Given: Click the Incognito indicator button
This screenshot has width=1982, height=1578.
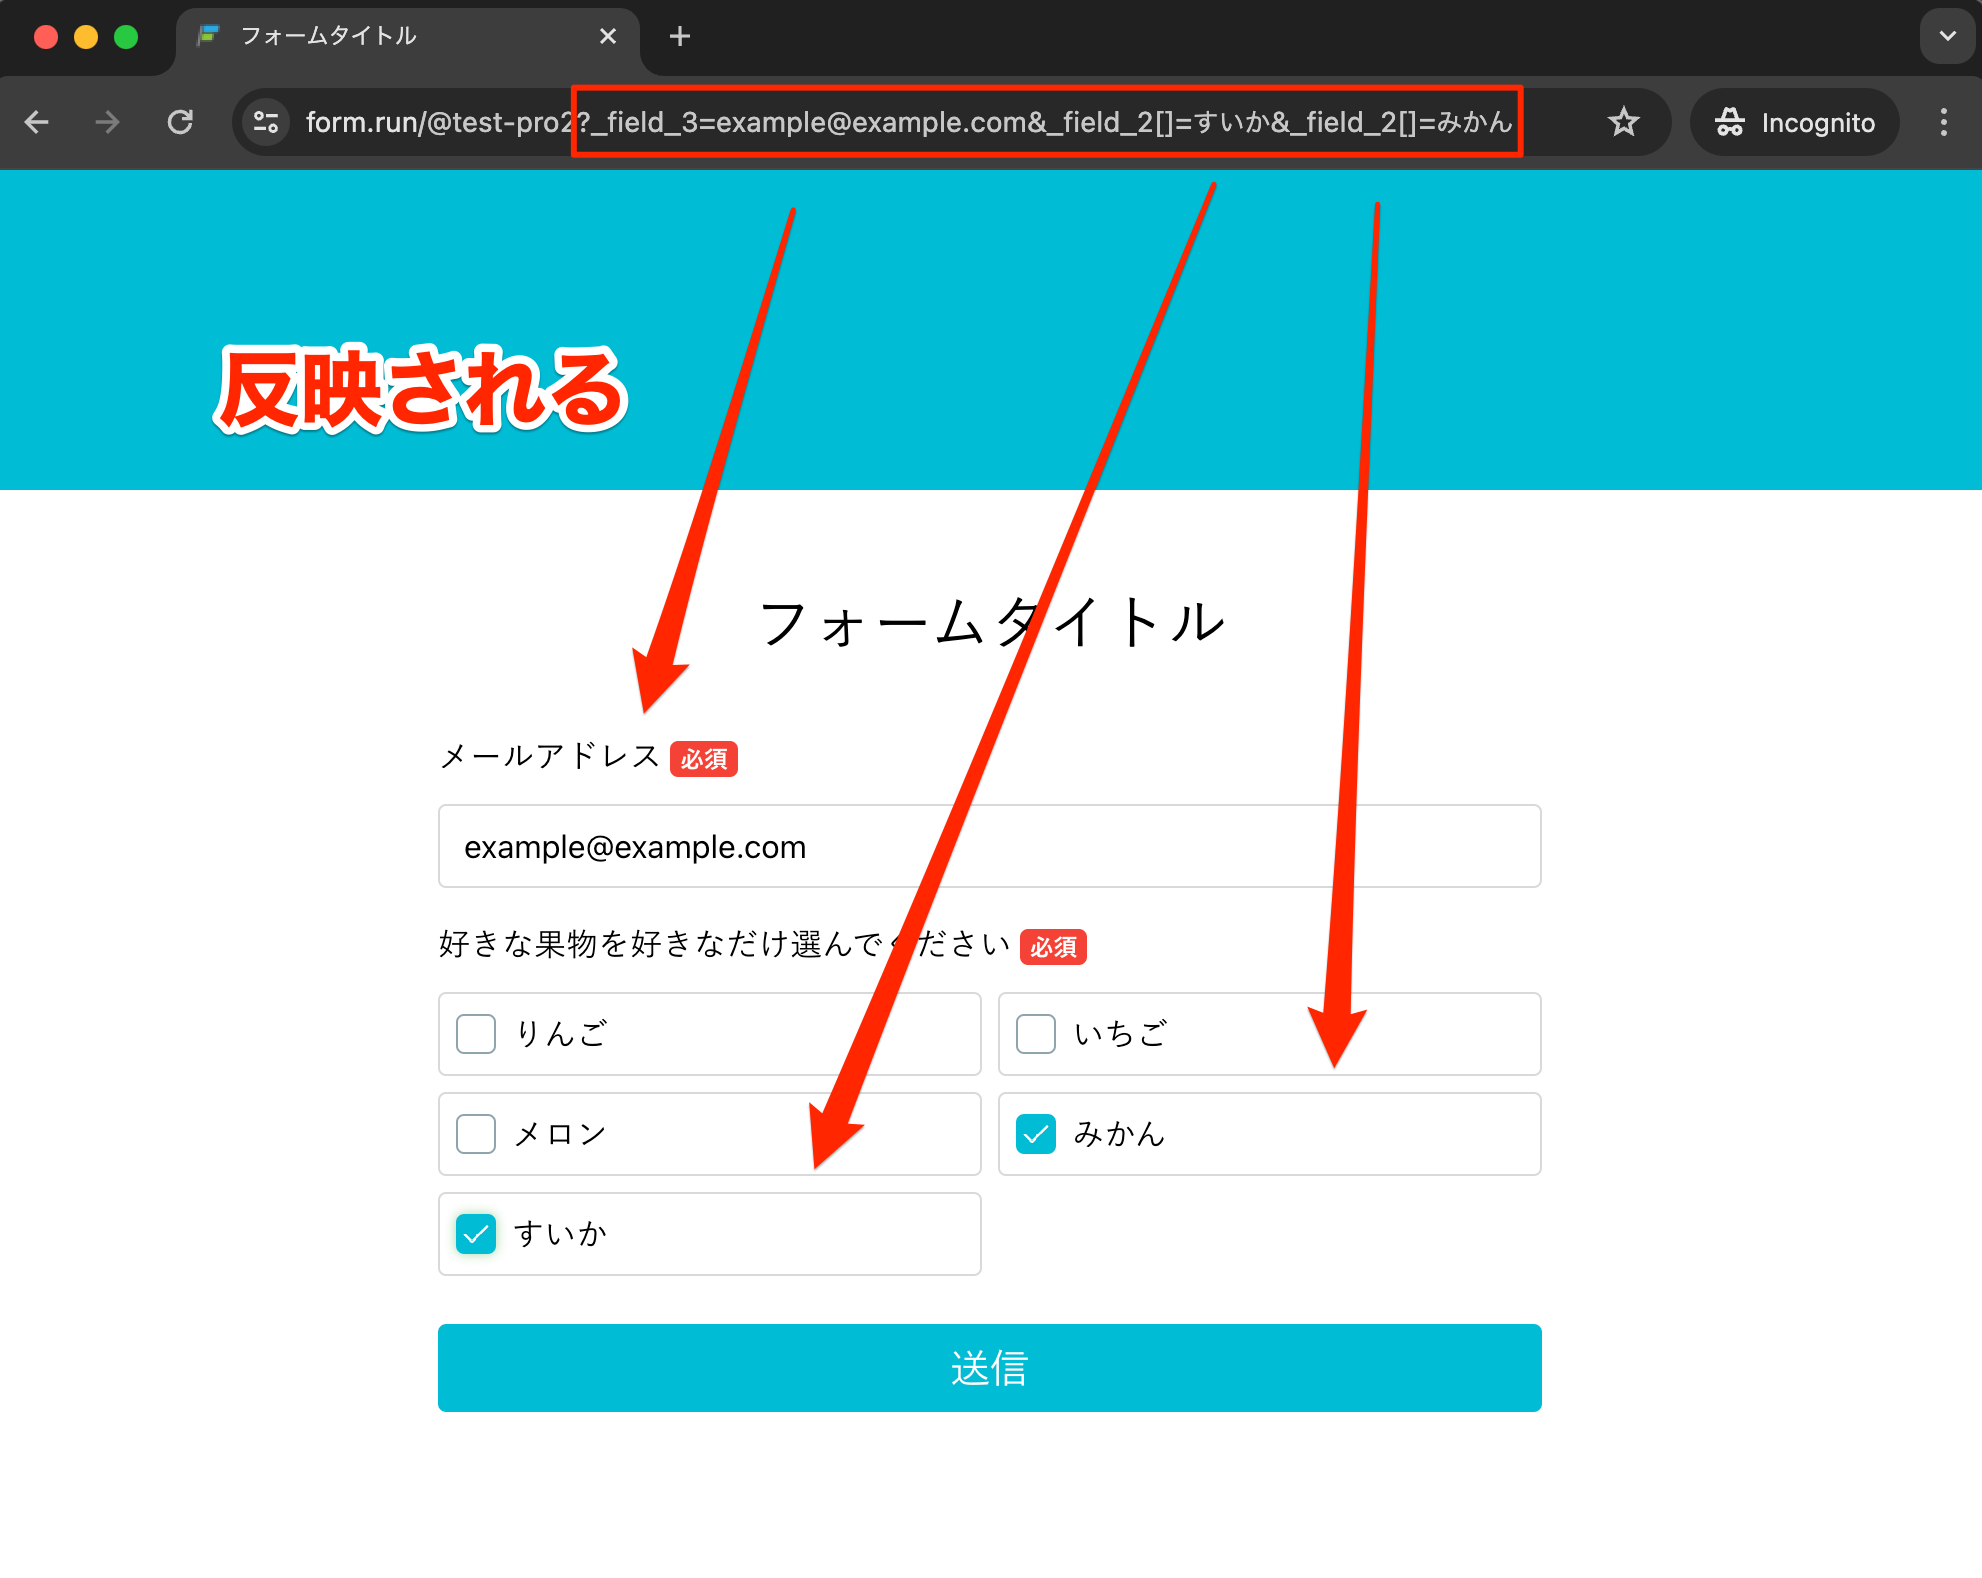Looking at the screenshot, I should pos(1795,122).
